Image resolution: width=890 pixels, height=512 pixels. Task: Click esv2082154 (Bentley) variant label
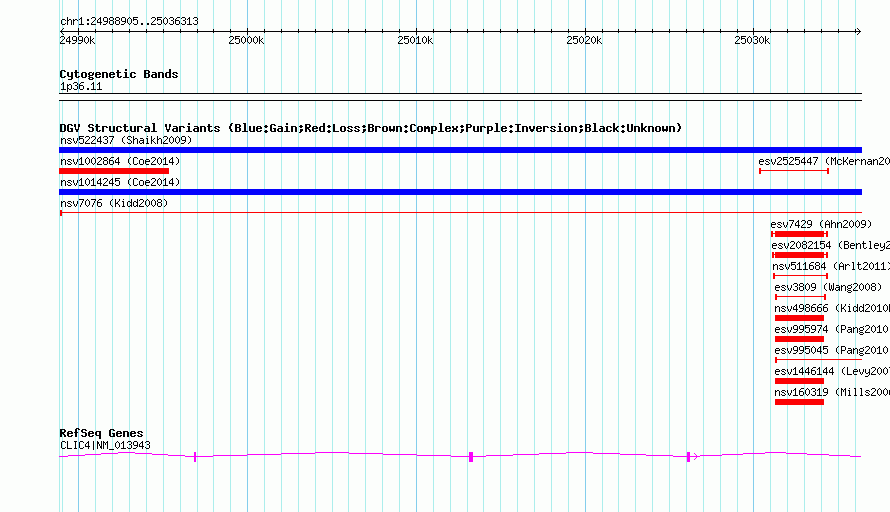[x=830, y=245]
